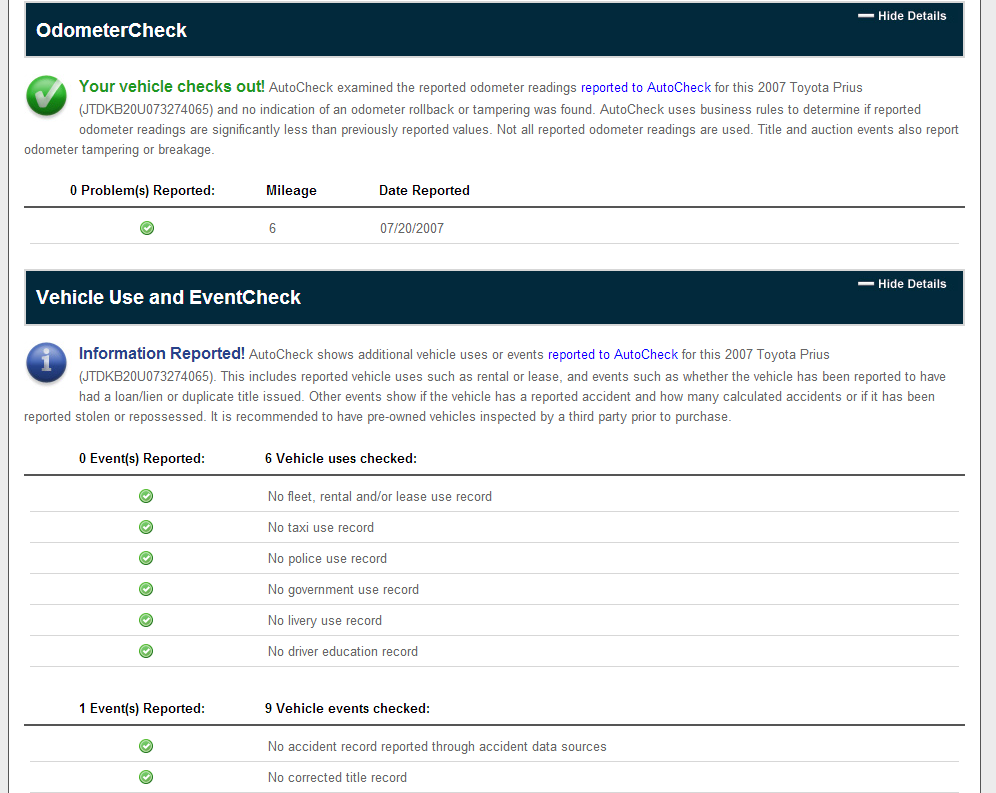996x793 pixels.
Task: Click the Date Reported column header
Action: click(424, 191)
